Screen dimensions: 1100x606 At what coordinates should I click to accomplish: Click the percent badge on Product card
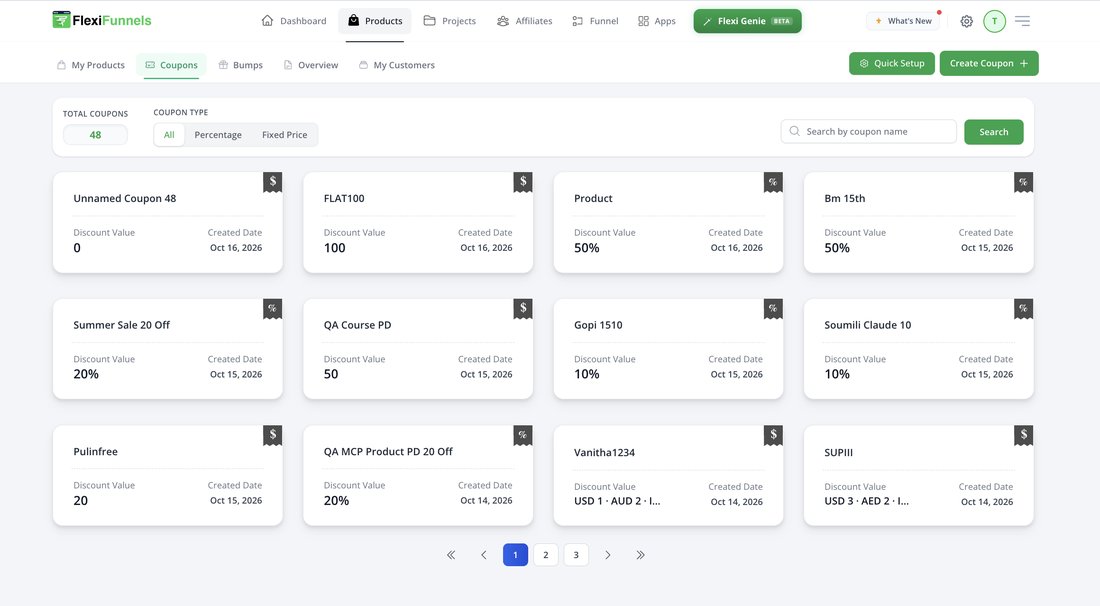point(773,182)
